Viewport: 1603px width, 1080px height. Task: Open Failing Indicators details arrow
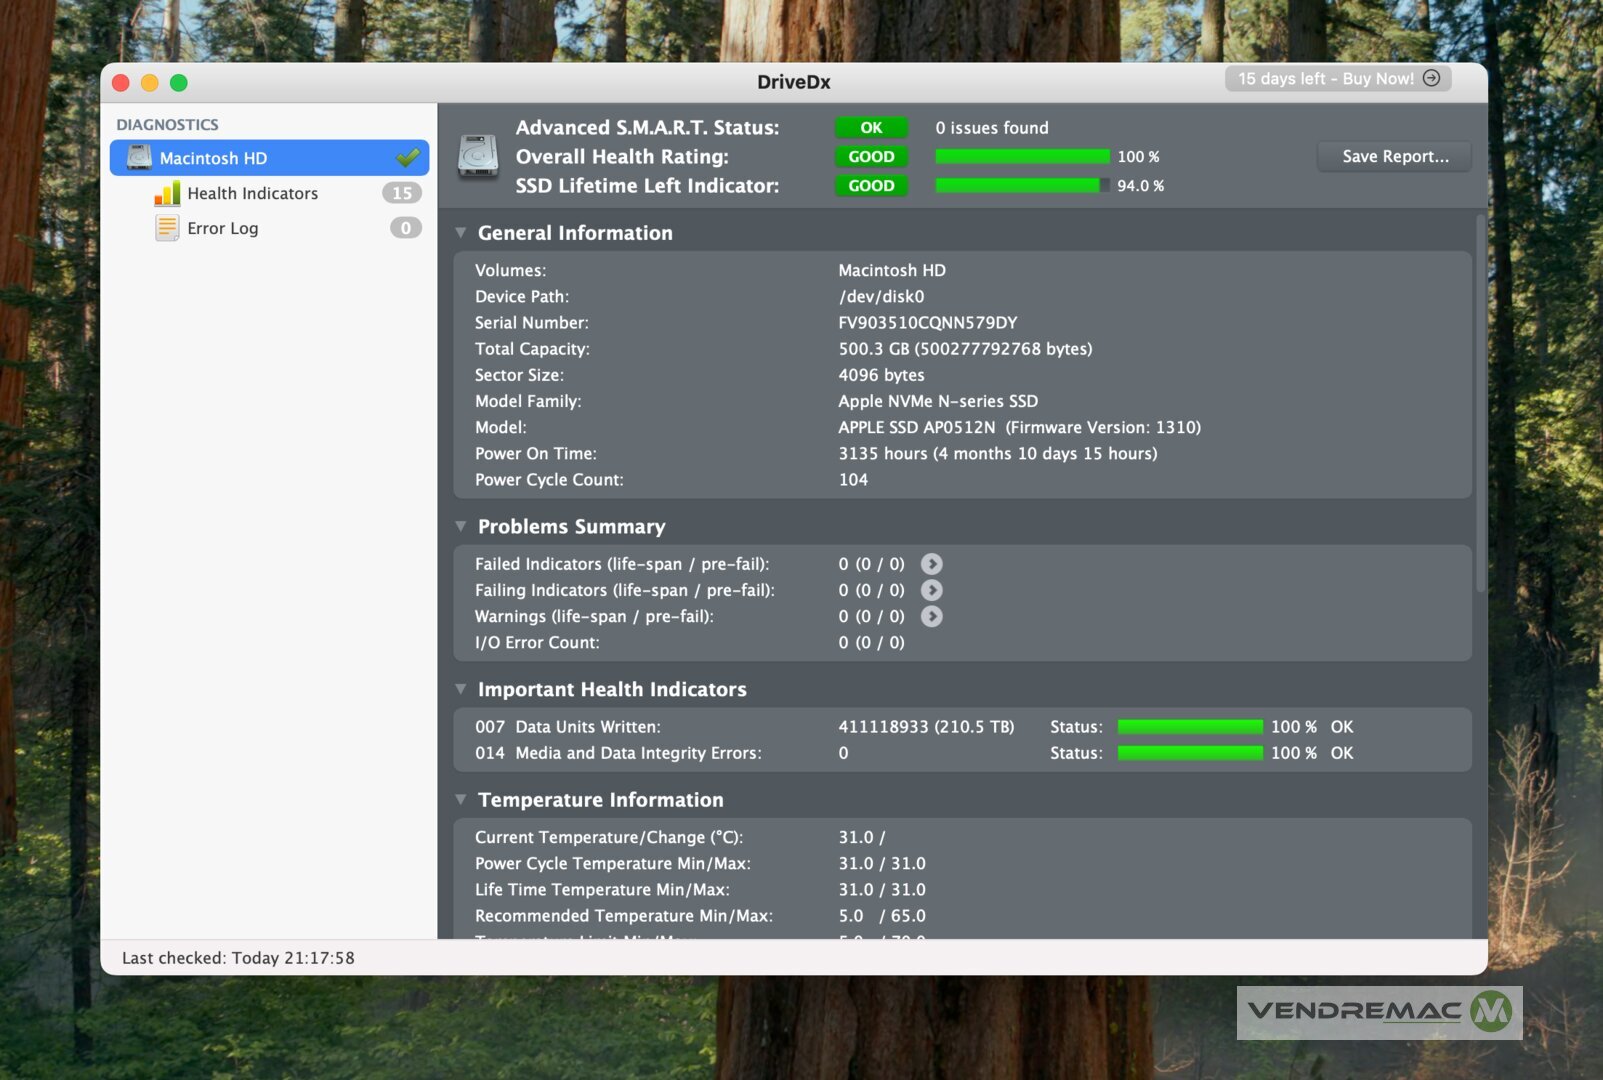tap(931, 590)
